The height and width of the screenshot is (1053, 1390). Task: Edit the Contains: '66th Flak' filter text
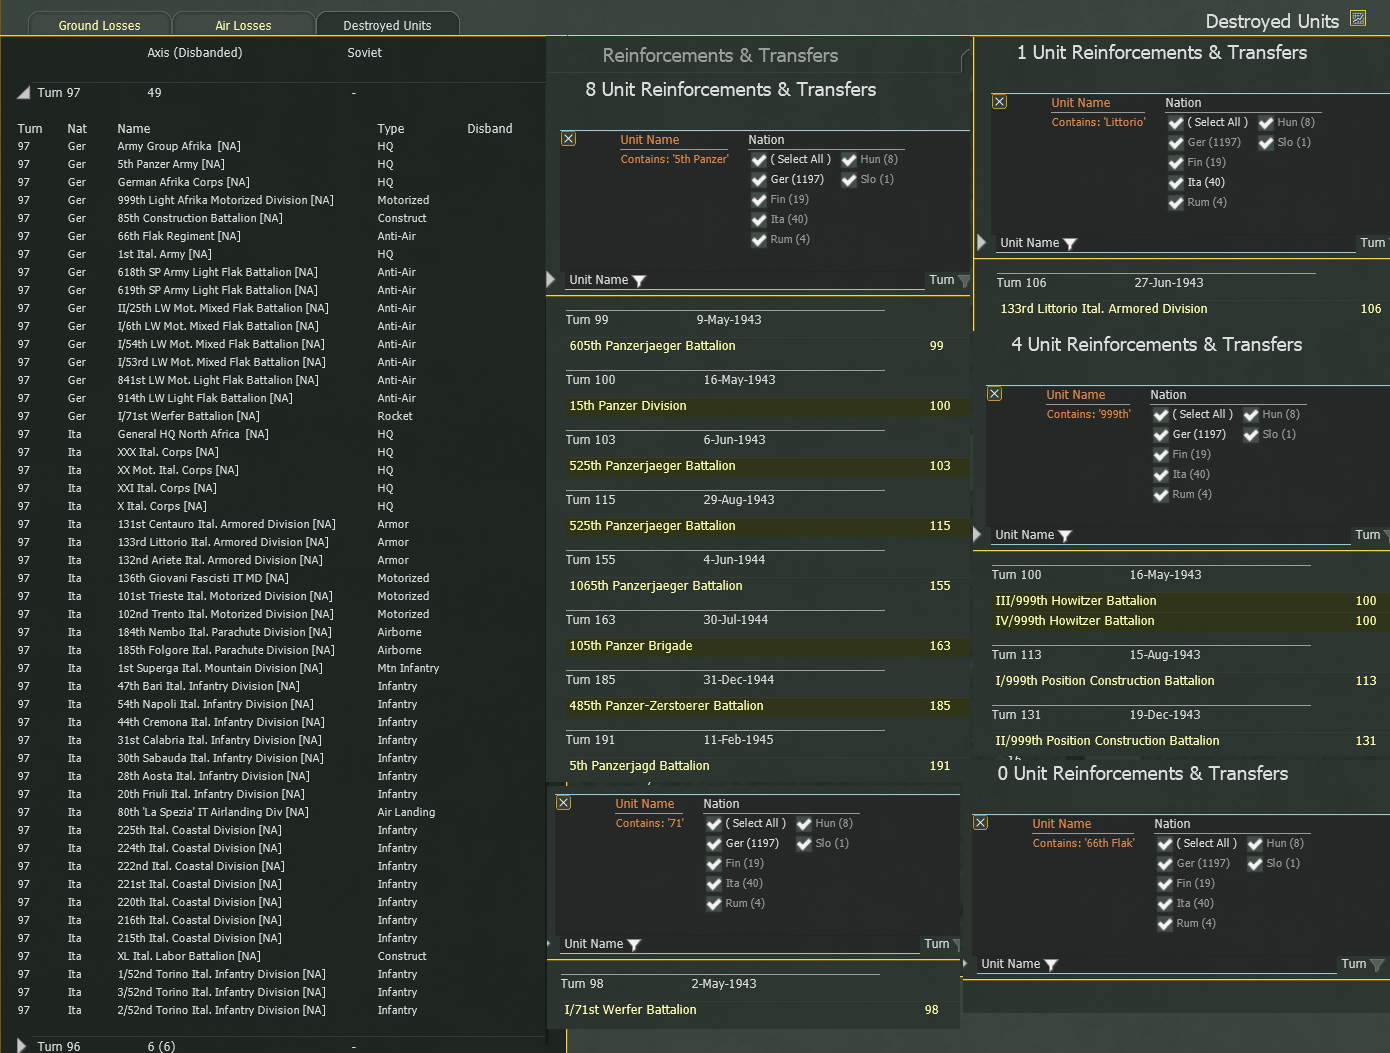click(1083, 843)
